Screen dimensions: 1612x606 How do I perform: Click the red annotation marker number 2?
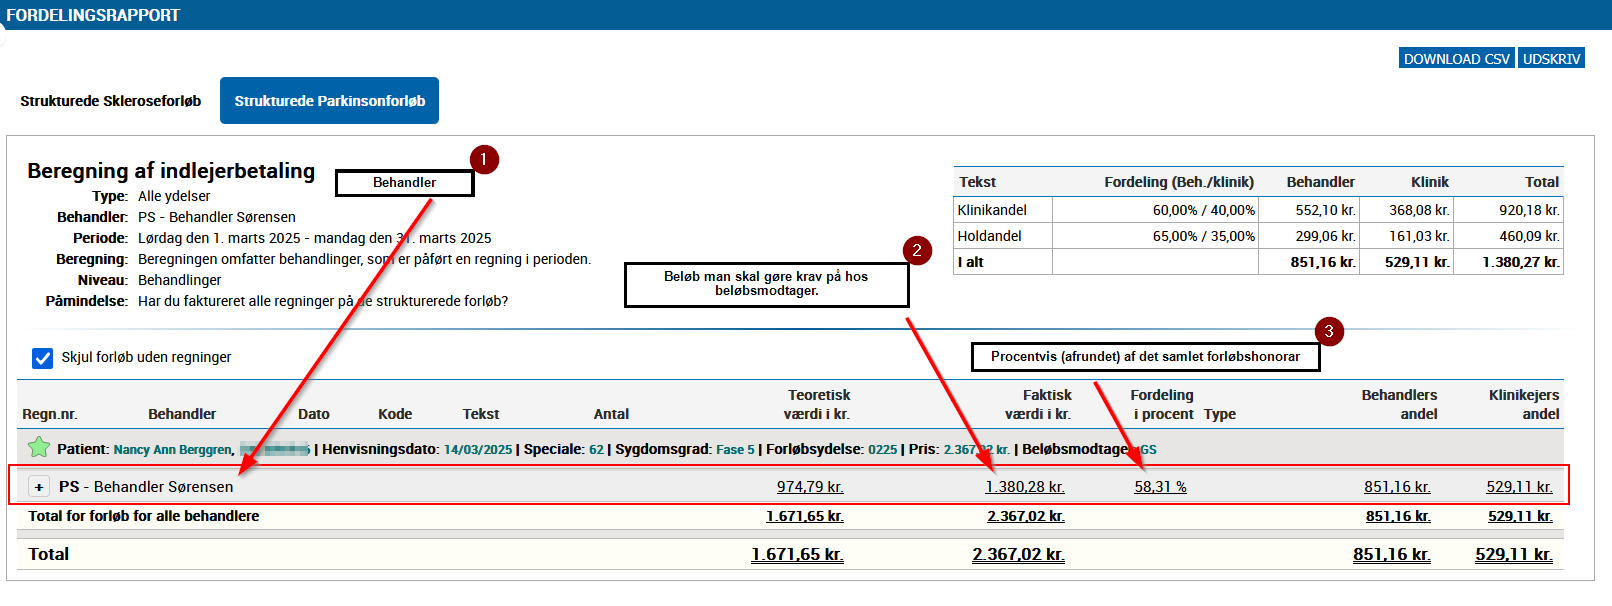pos(917,250)
